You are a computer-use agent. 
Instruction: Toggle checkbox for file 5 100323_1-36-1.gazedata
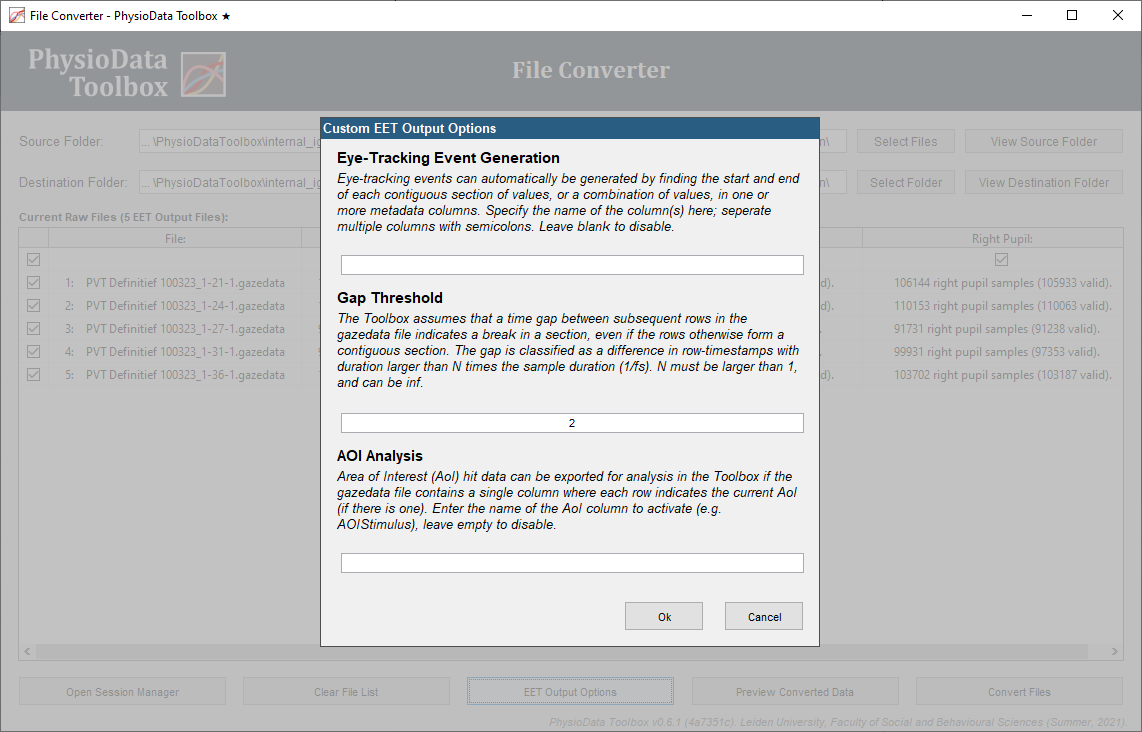pos(34,375)
